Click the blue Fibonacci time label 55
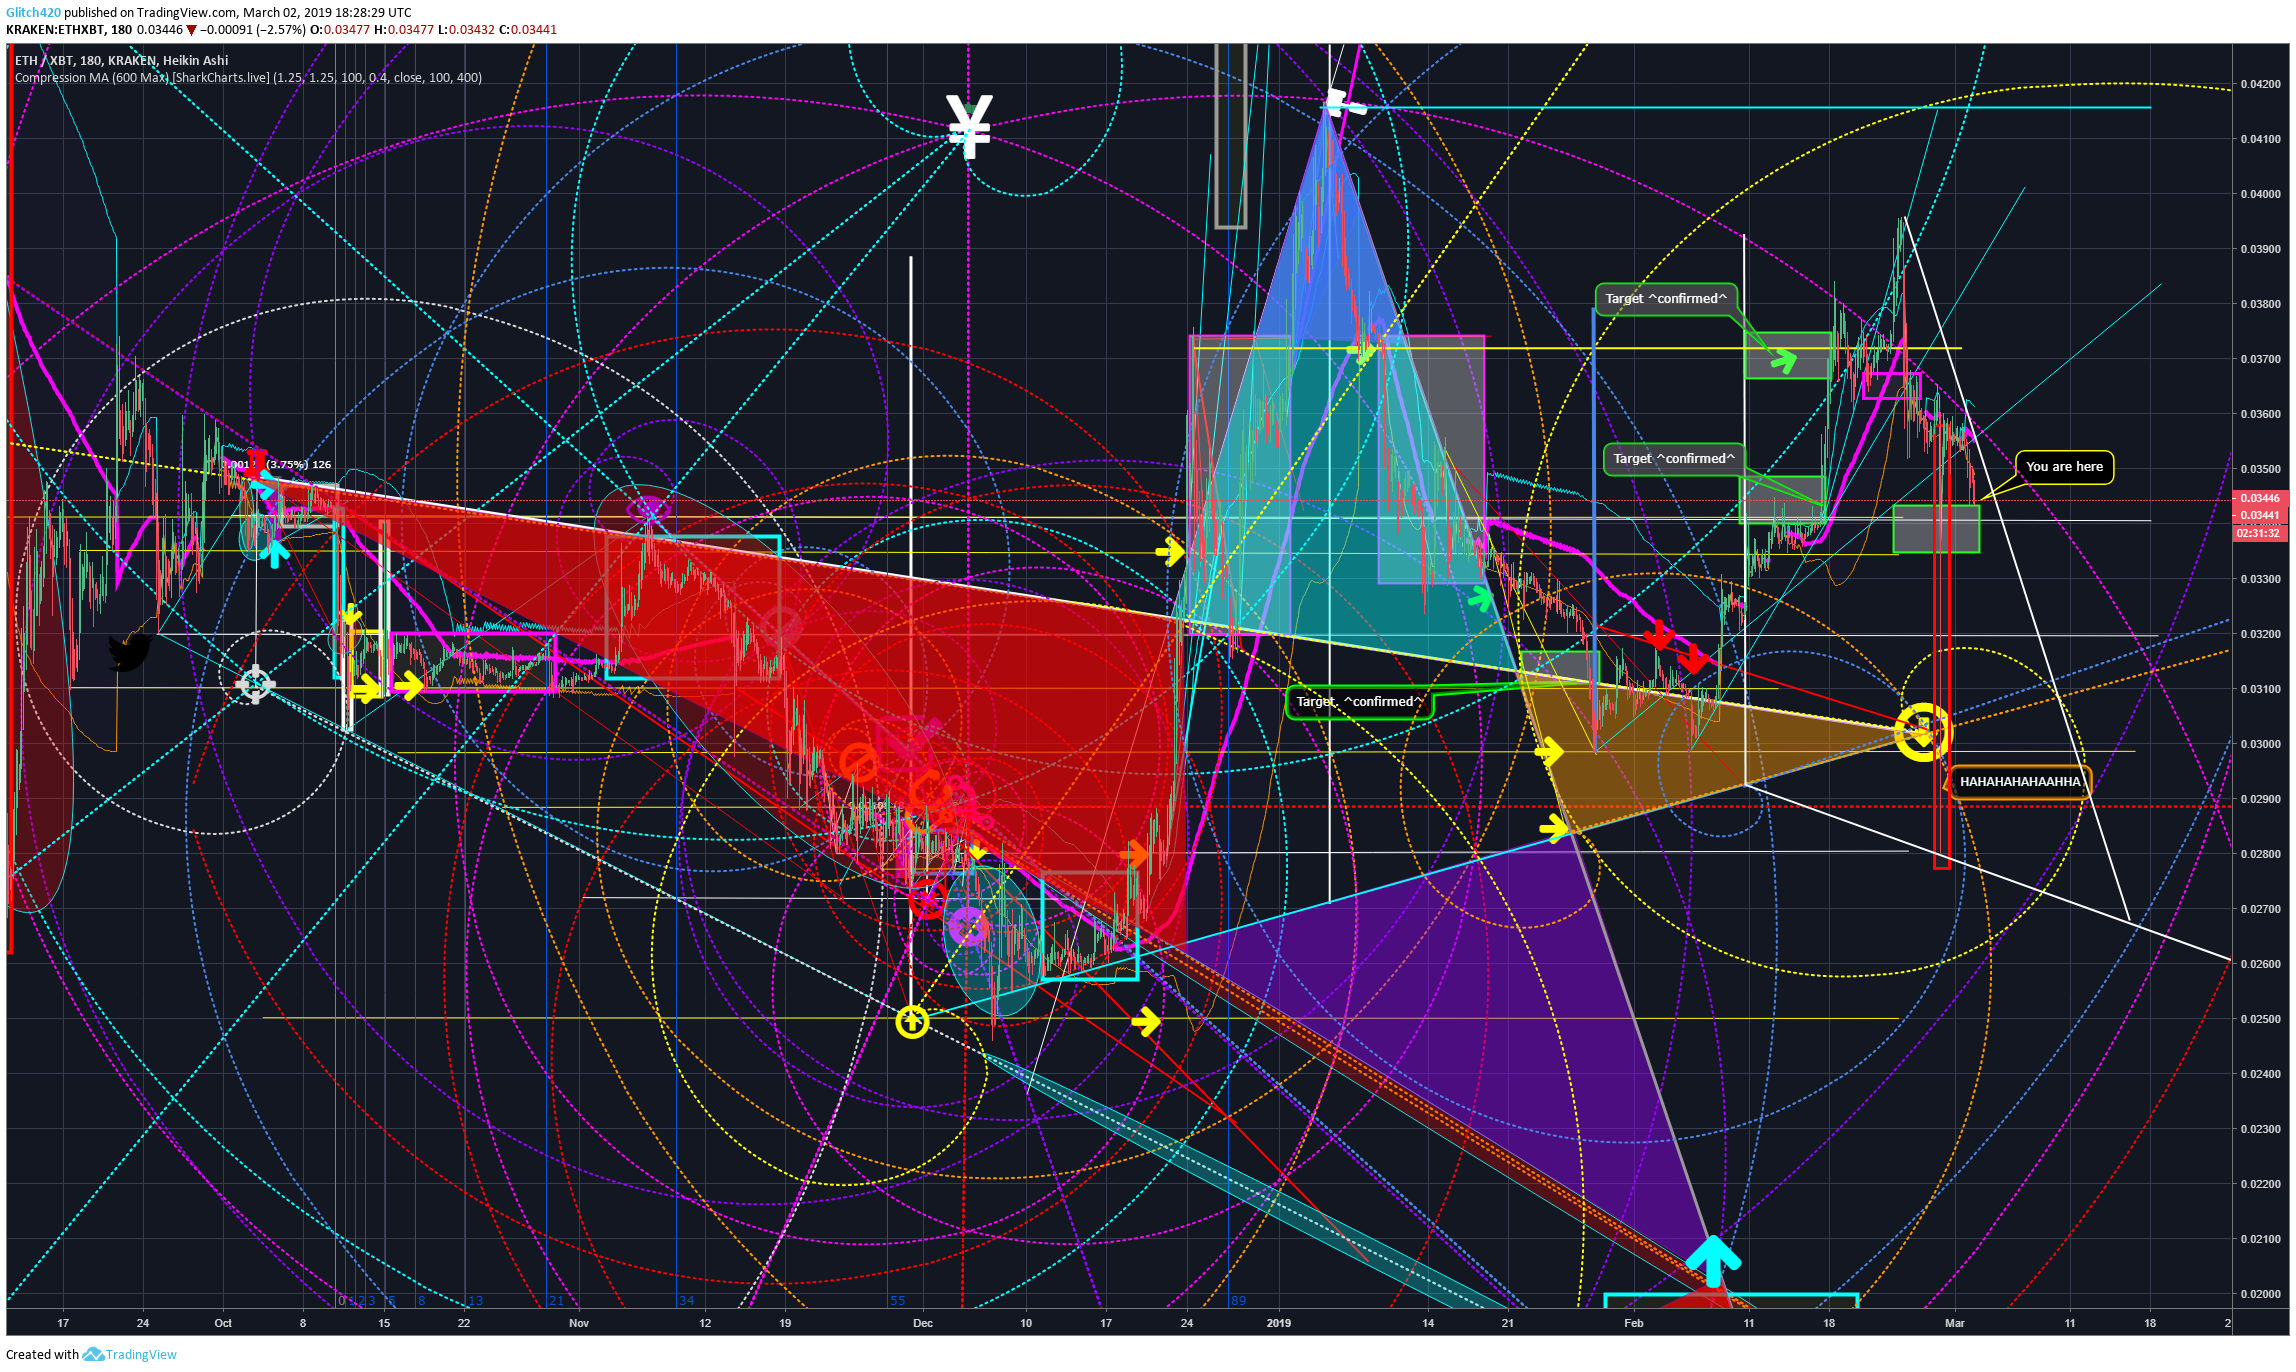 pos(898,1301)
